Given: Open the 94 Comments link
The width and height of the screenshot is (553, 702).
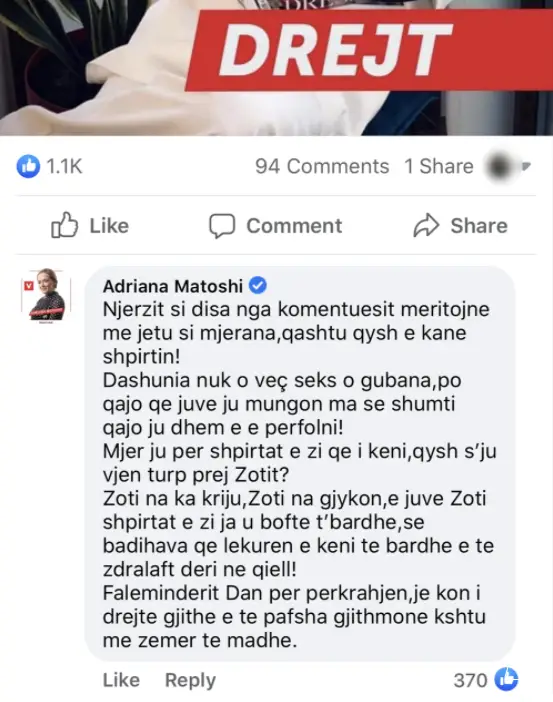Looking at the screenshot, I should point(322,166).
